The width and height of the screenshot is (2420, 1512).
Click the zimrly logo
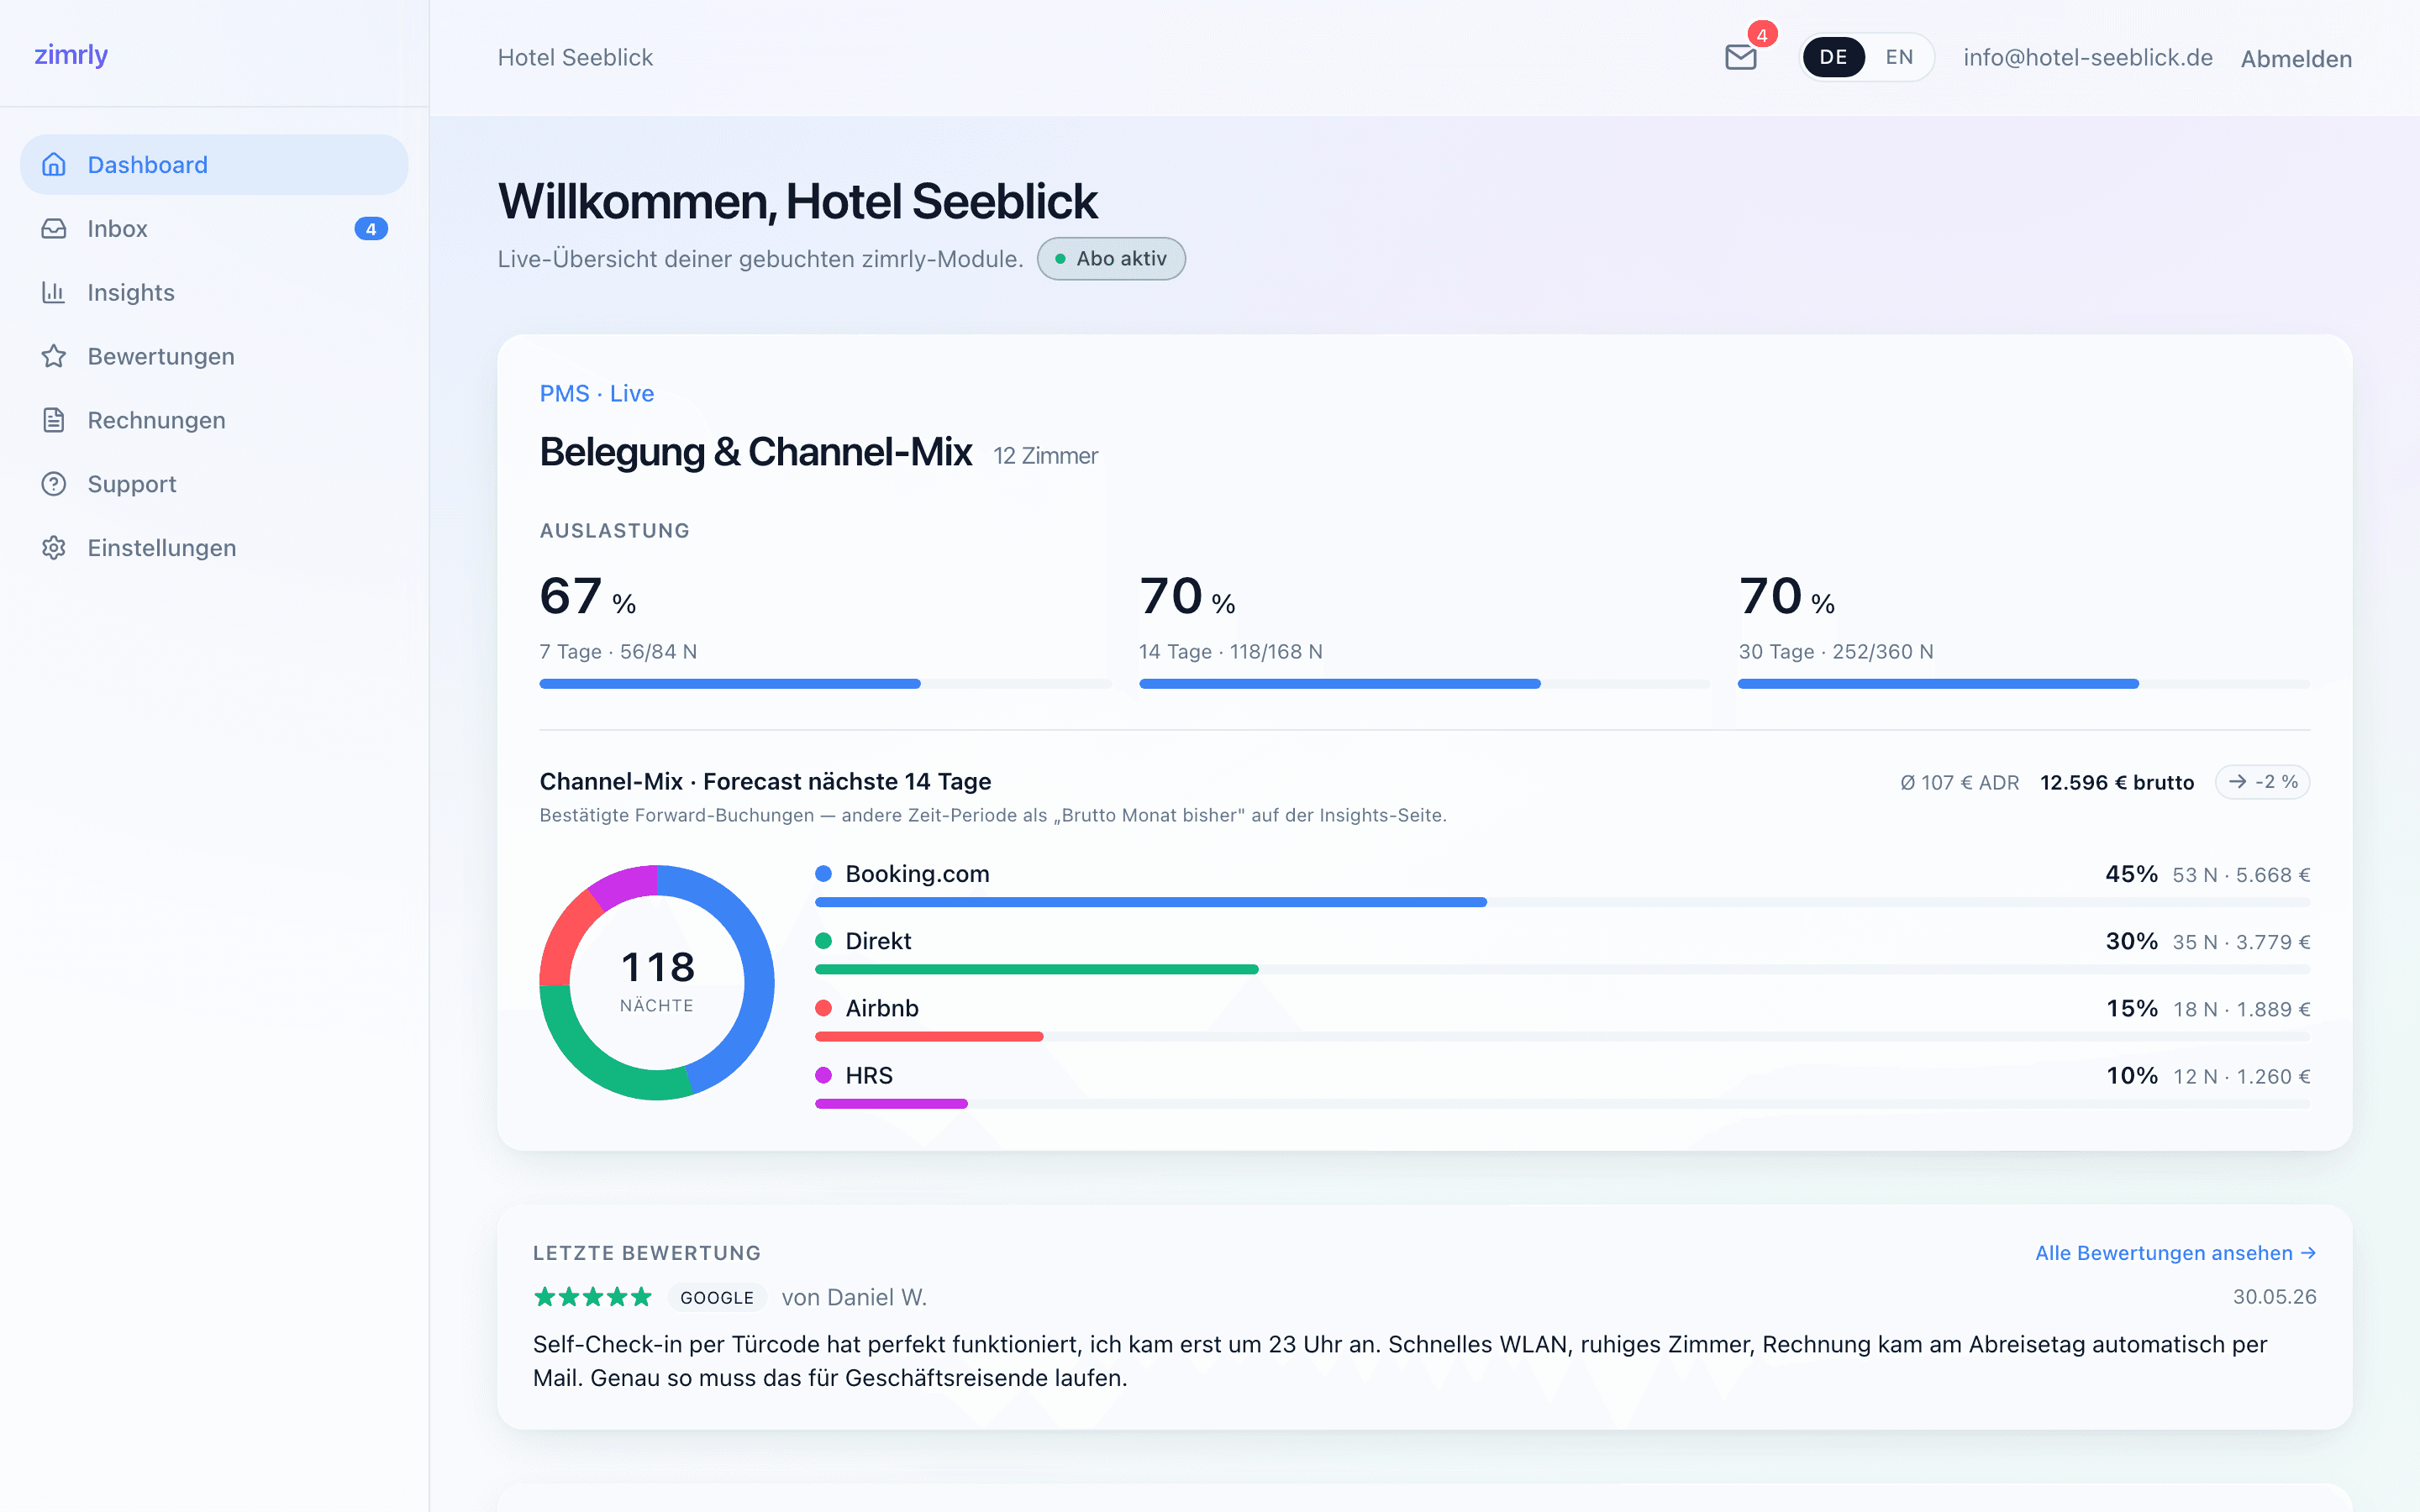tap(71, 55)
